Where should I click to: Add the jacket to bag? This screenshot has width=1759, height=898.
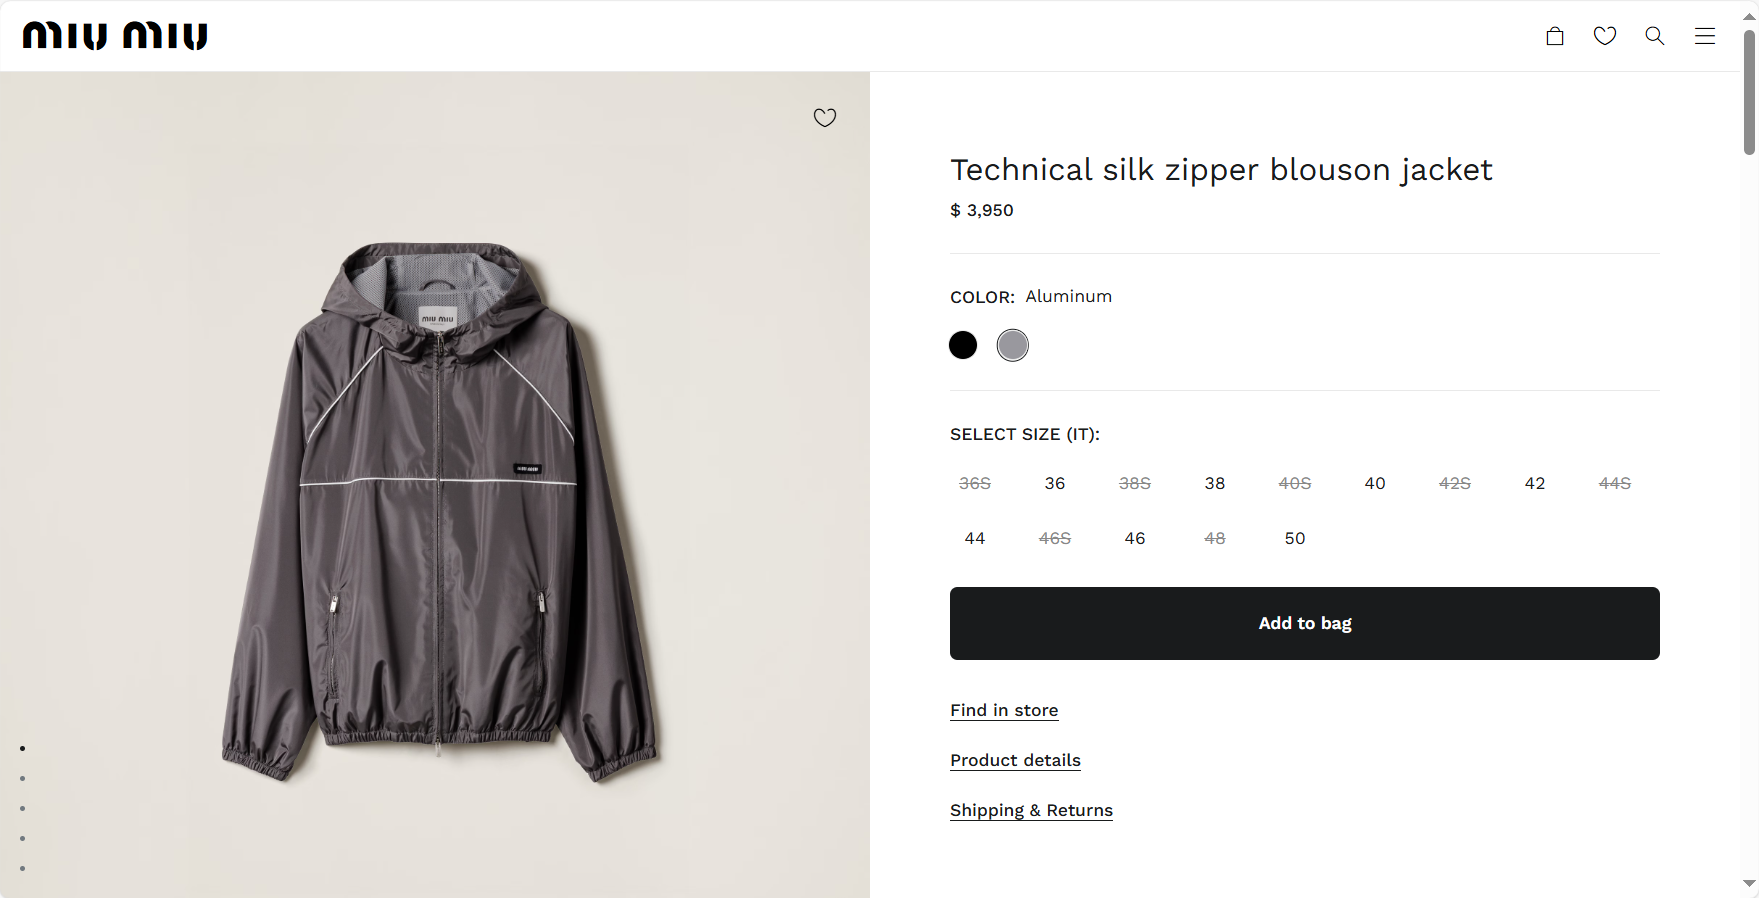(x=1305, y=623)
